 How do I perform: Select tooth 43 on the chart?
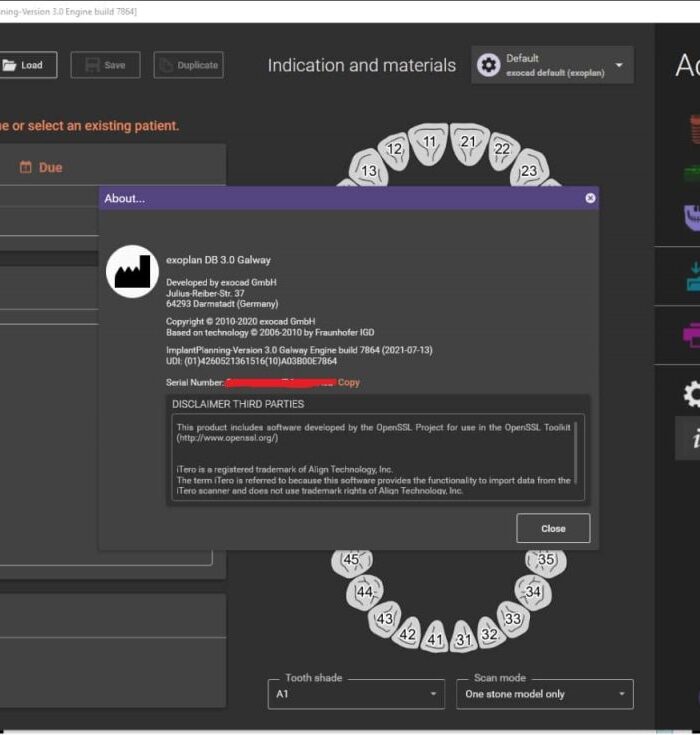[385, 619]
